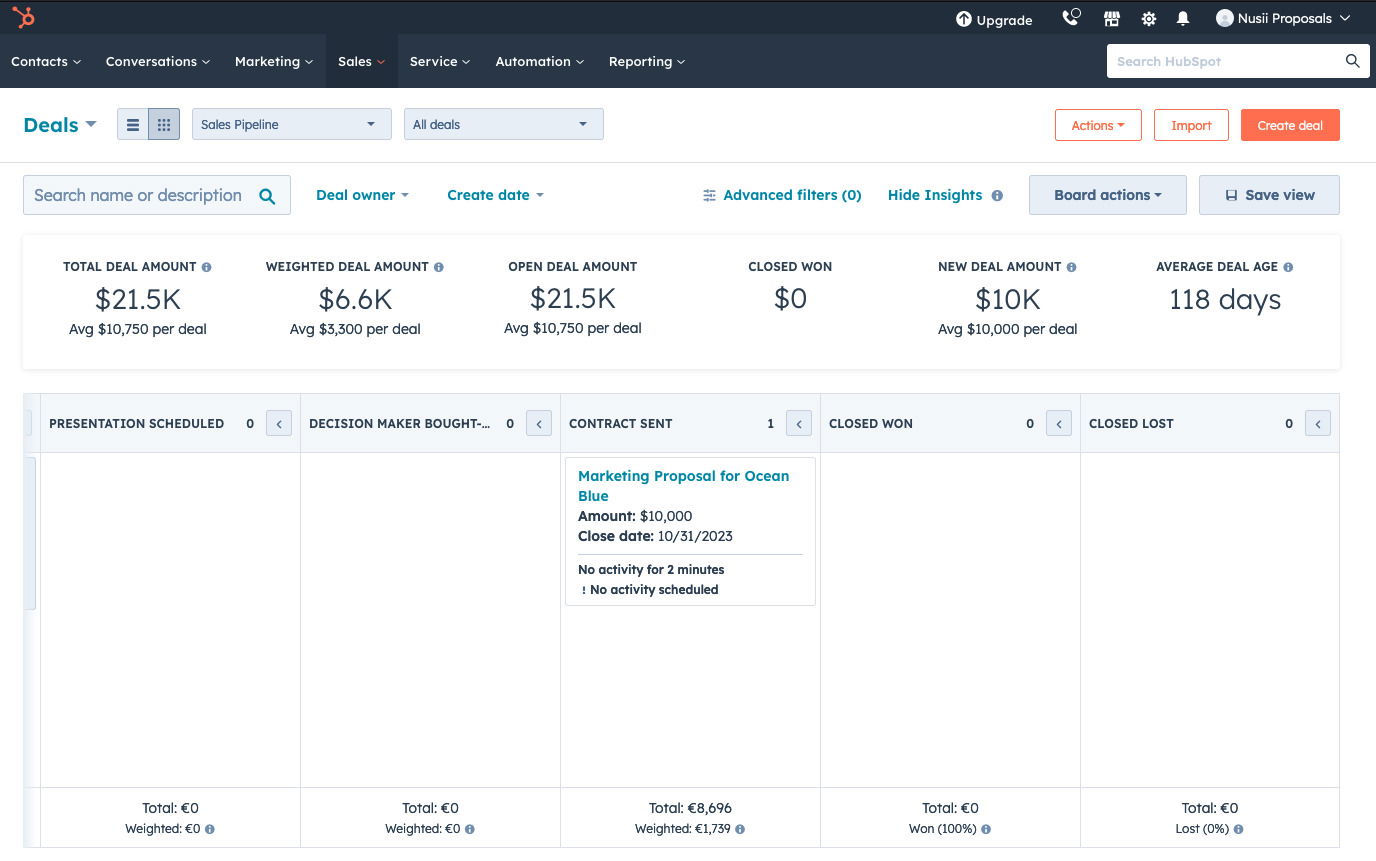Viewport: 1376px width, 861px height.
Task: Open the notifications bell
Action: coord(1183,18)
